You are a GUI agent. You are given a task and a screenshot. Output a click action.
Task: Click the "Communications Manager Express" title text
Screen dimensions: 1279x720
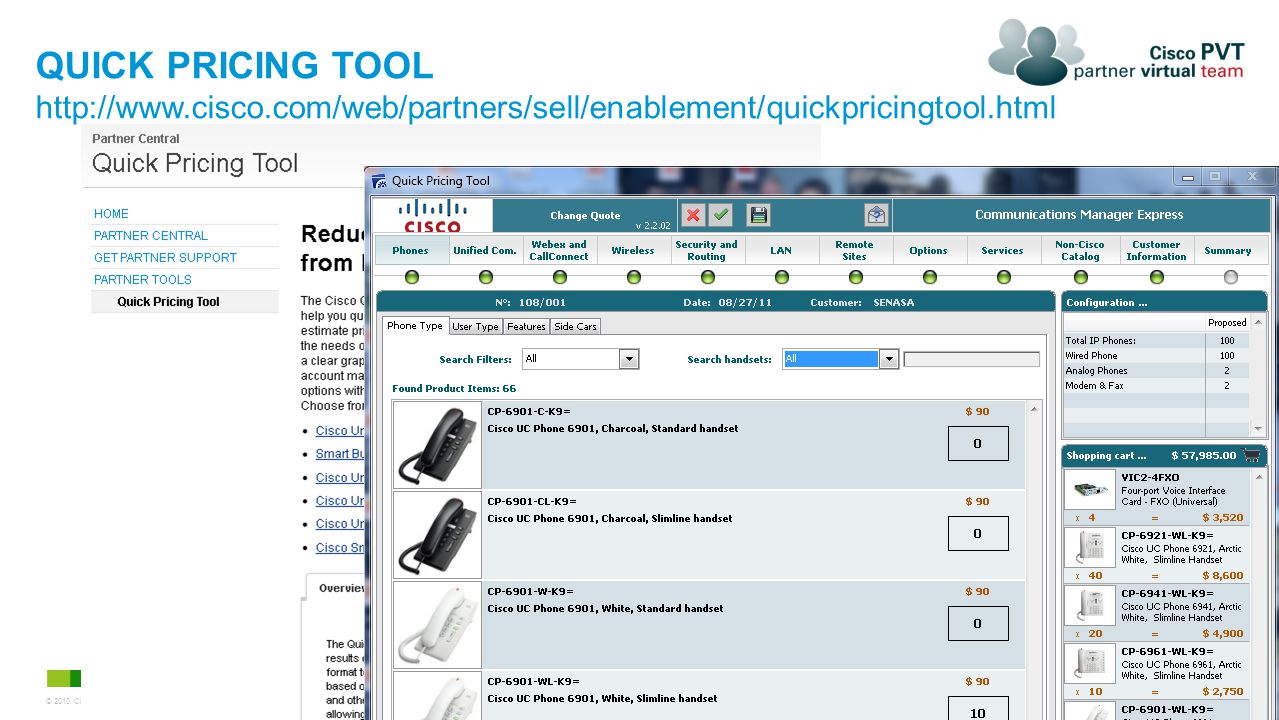pyautogui.click(x=1079, y=215)
